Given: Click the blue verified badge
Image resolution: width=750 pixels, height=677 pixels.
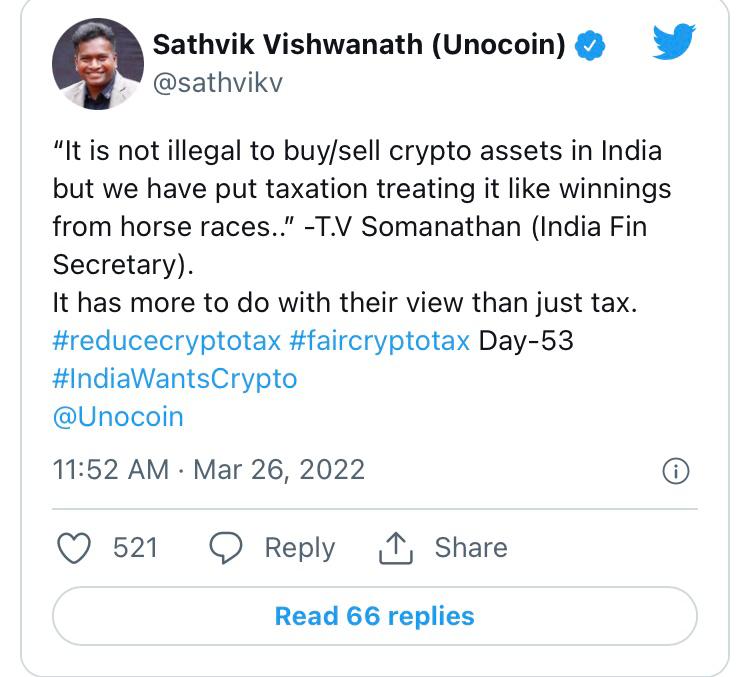Looking at the screenshot, I should (x=592, y=45).
